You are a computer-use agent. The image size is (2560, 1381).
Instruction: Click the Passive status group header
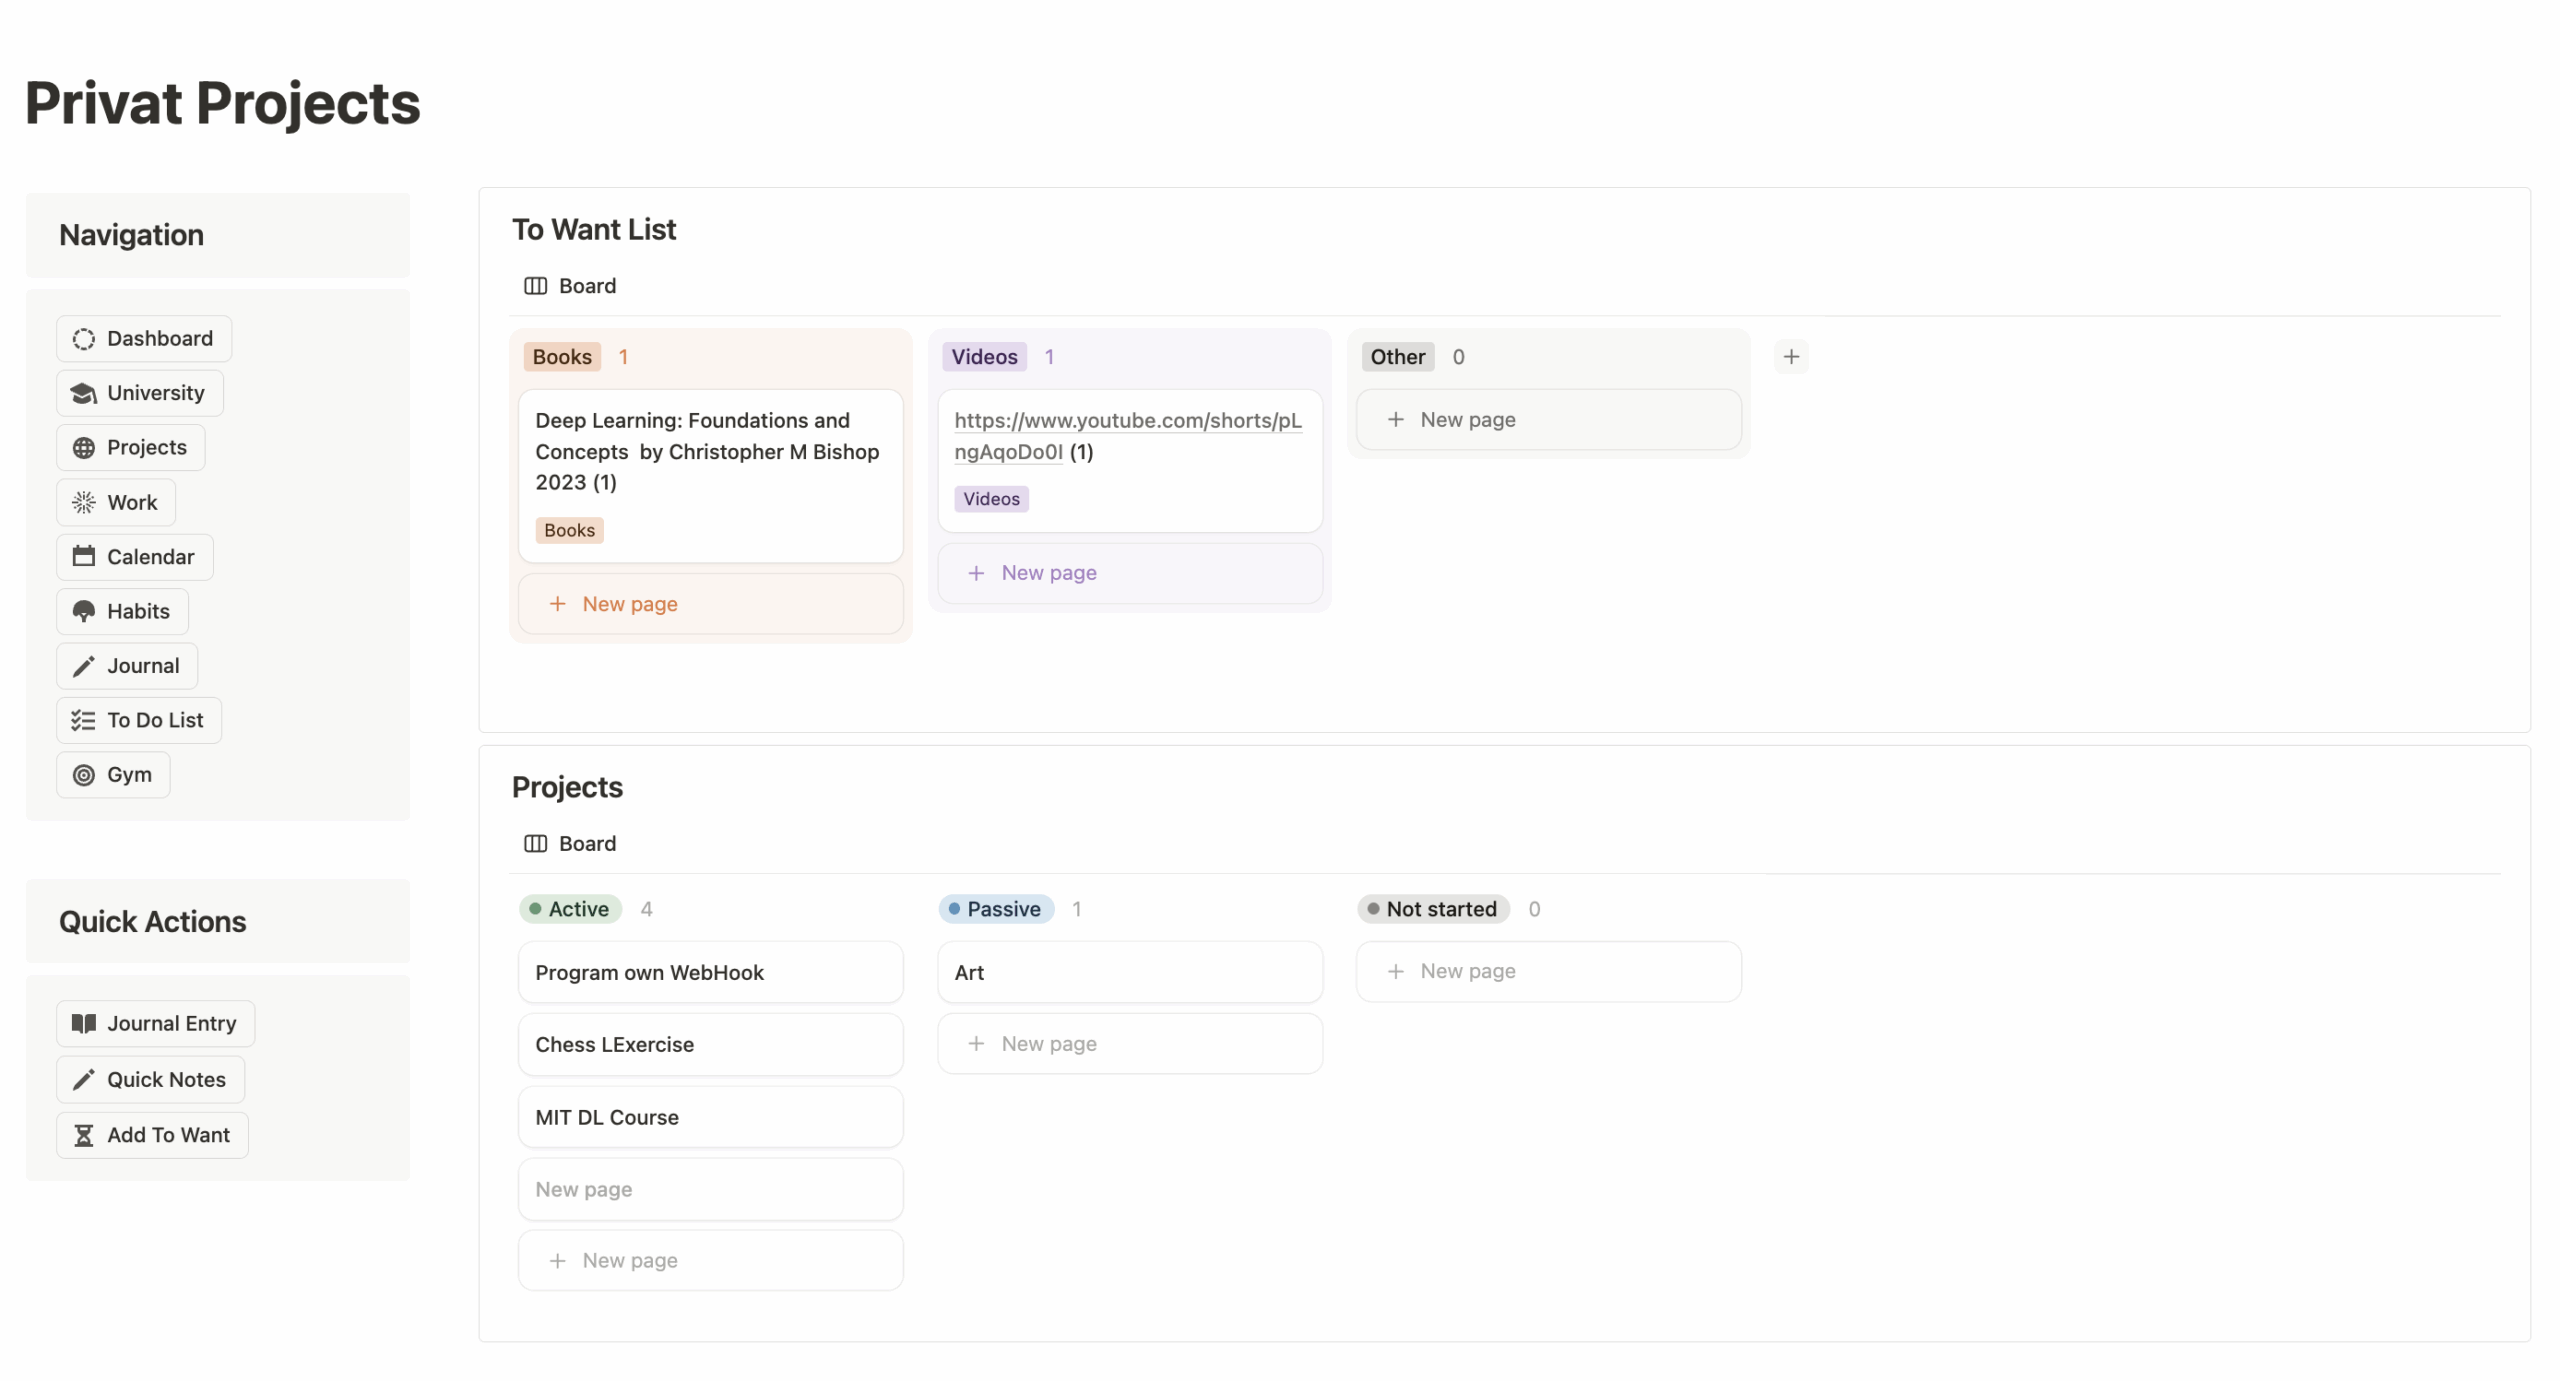point(995,909)
